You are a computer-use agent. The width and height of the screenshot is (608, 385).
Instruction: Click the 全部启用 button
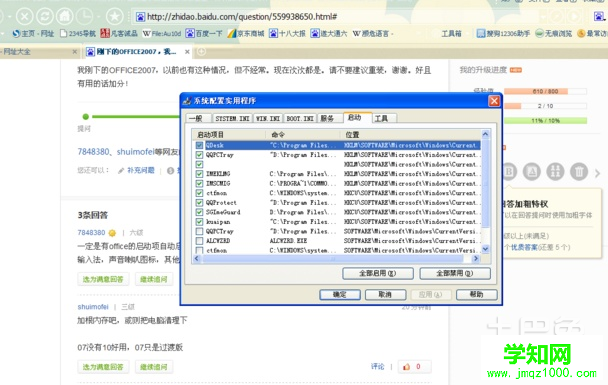coord(378,273)
